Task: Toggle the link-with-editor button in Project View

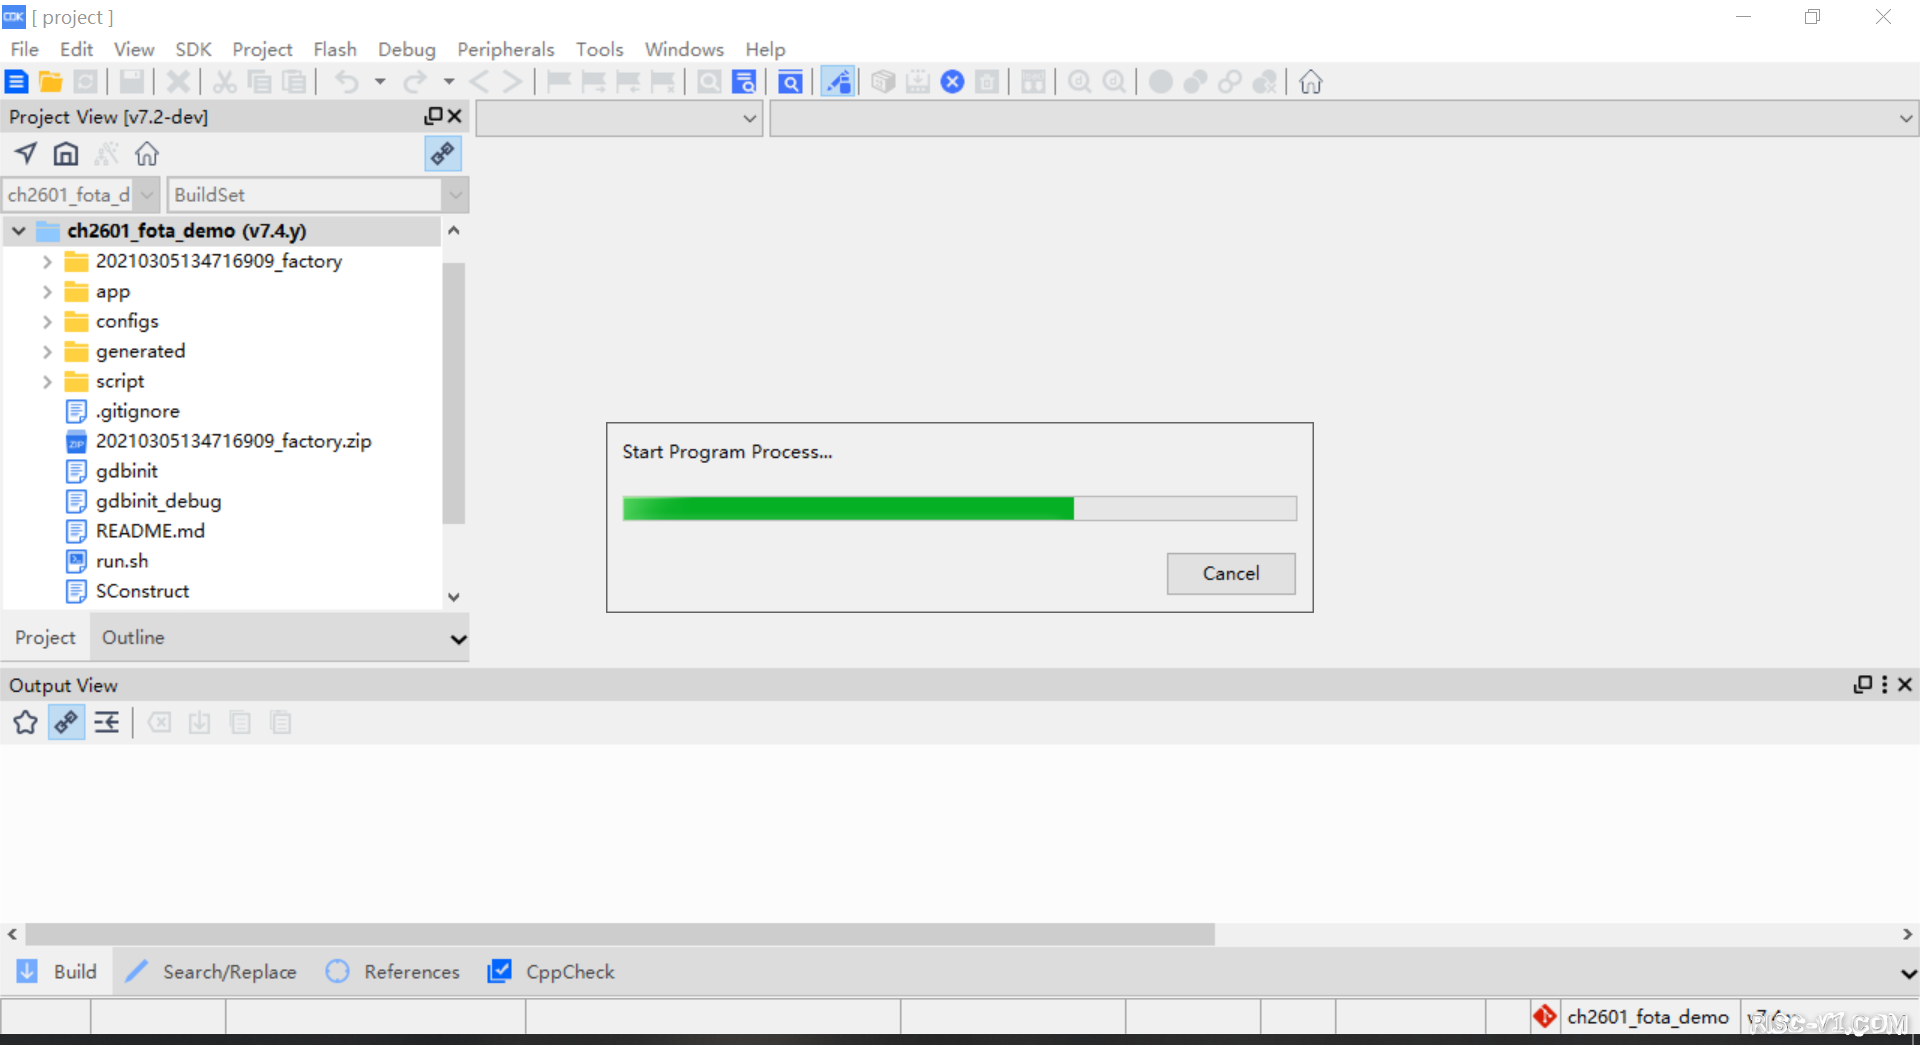Action: click(442, 154)
